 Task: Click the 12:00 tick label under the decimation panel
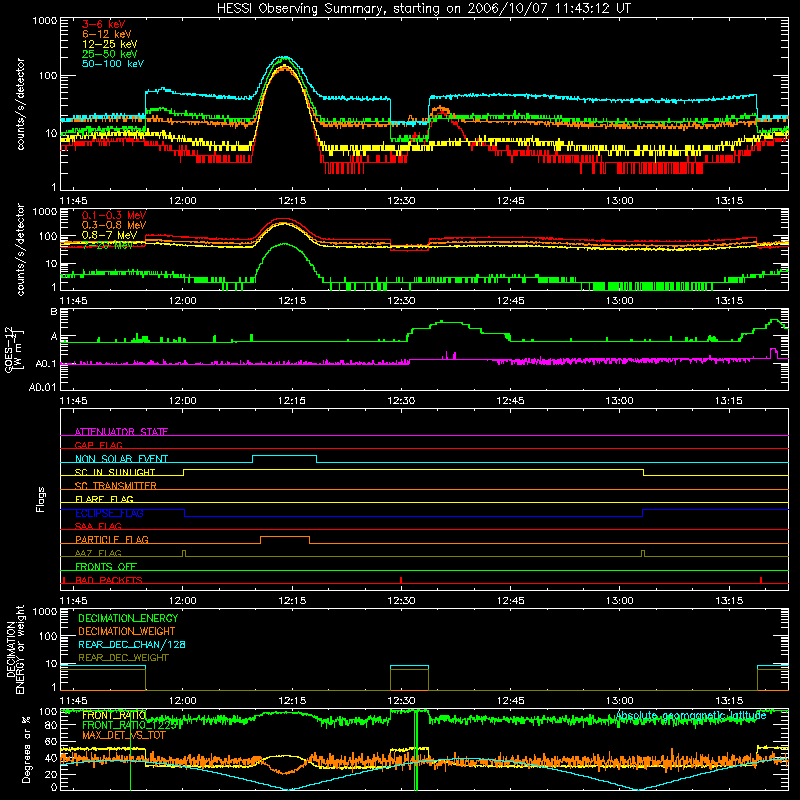183,701
